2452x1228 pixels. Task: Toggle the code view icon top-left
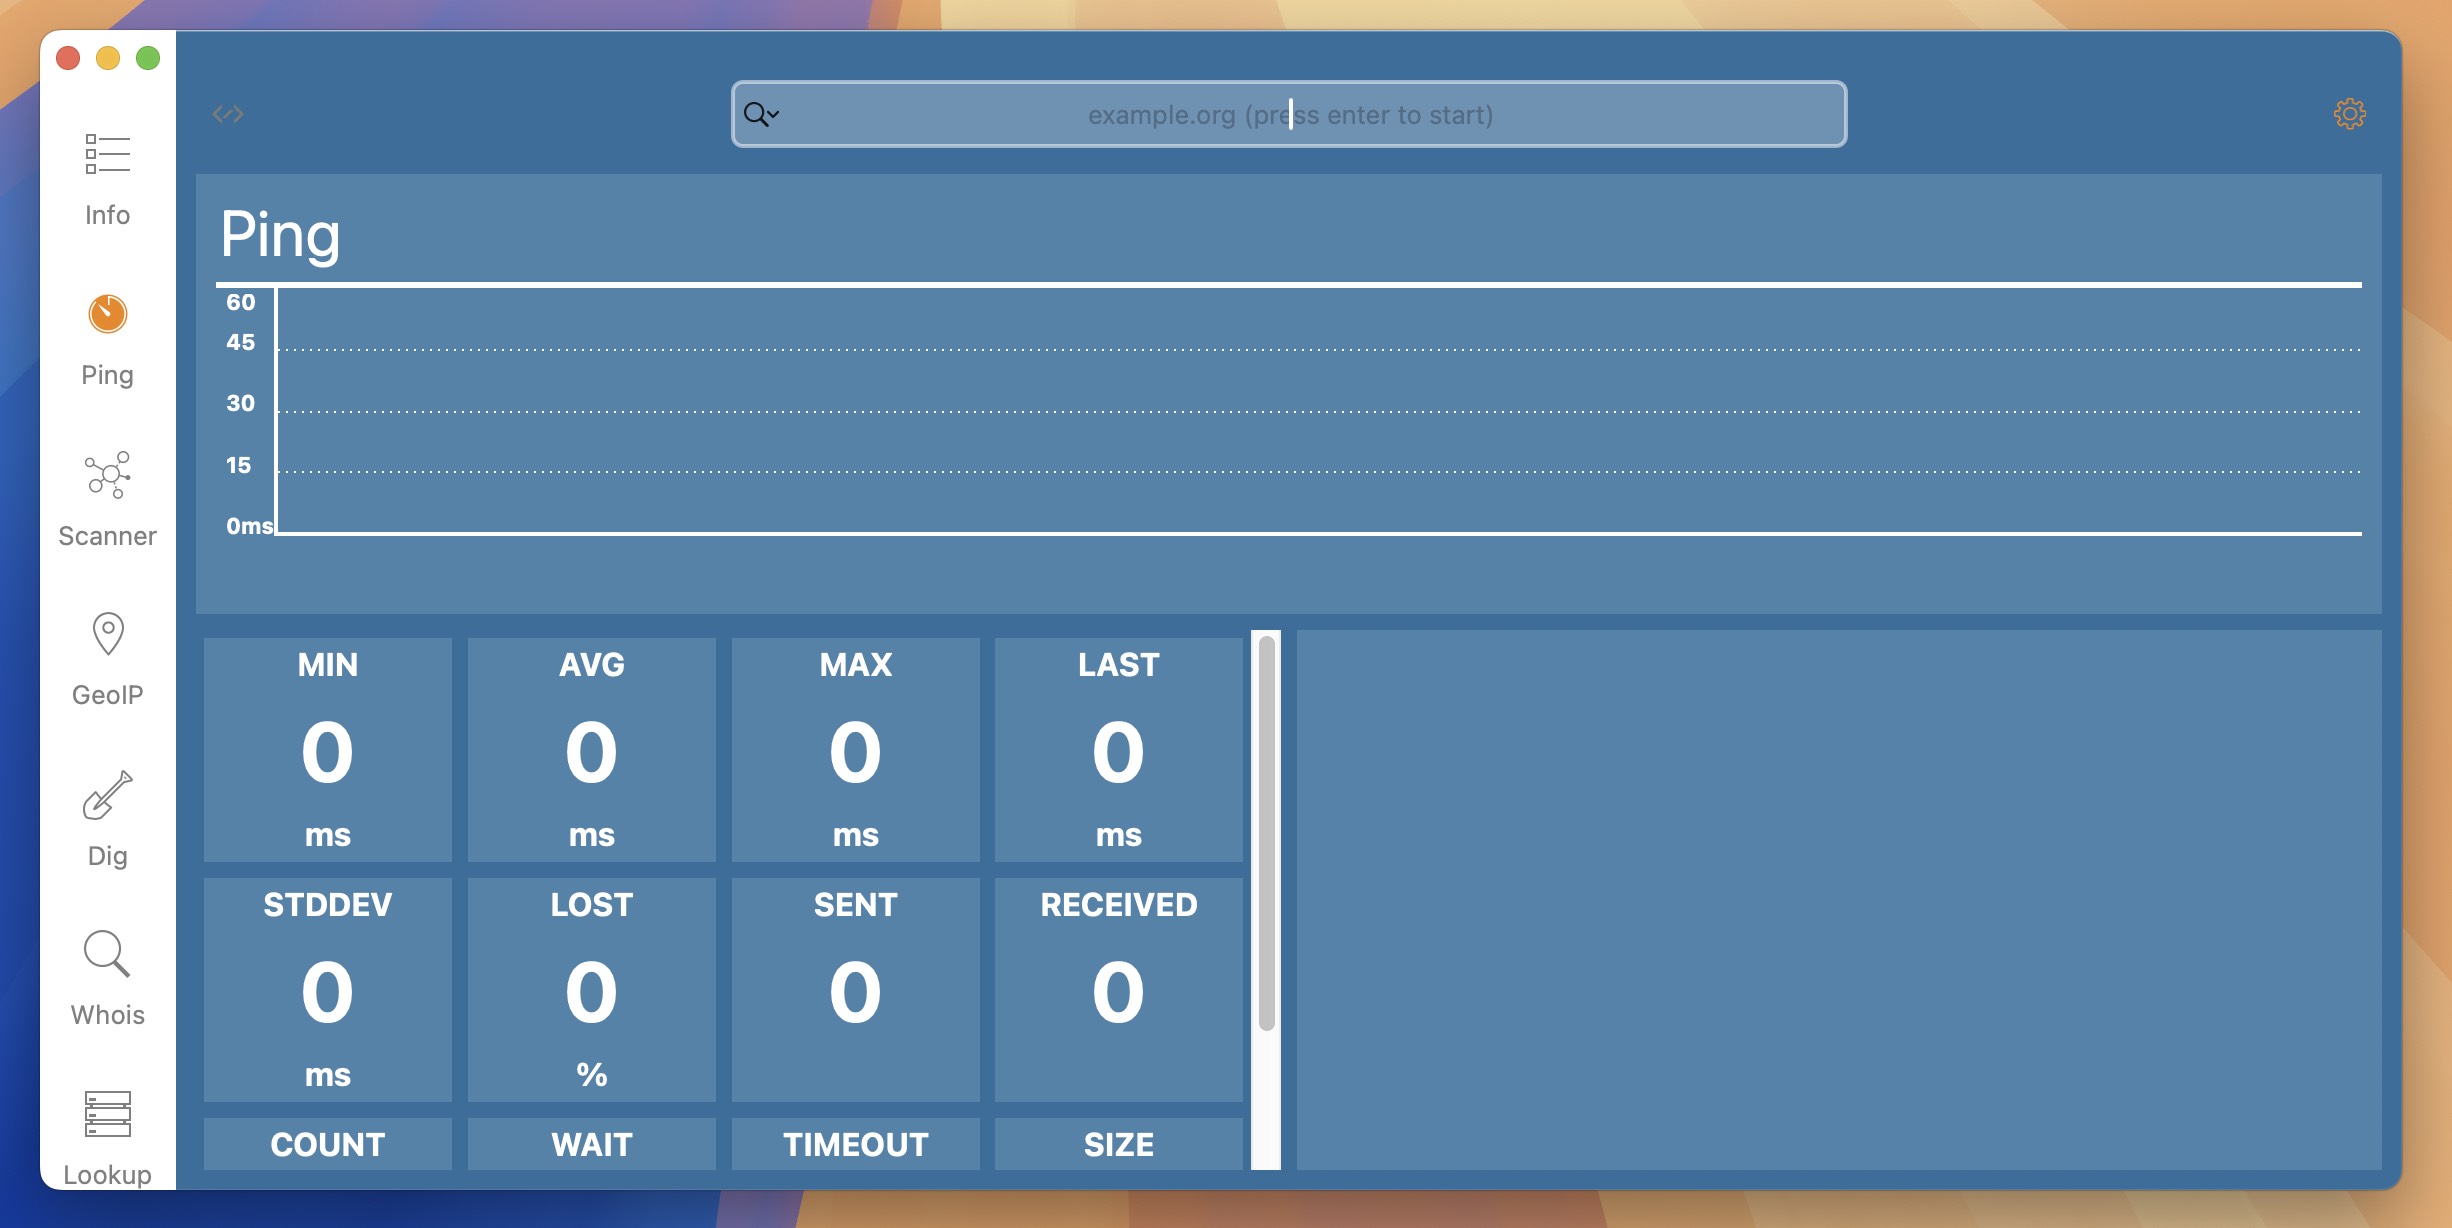click(229, 113)
